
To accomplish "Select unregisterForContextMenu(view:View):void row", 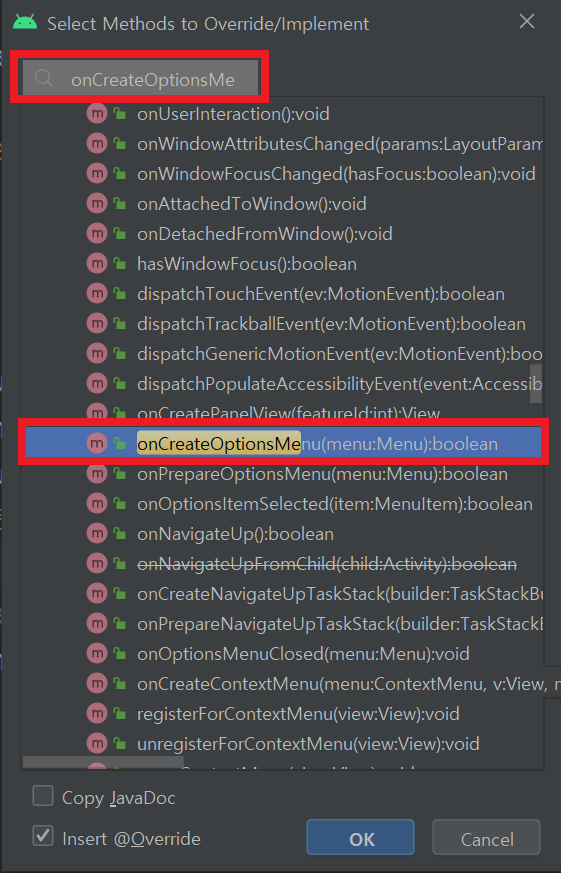I will (x=282, y=744).
